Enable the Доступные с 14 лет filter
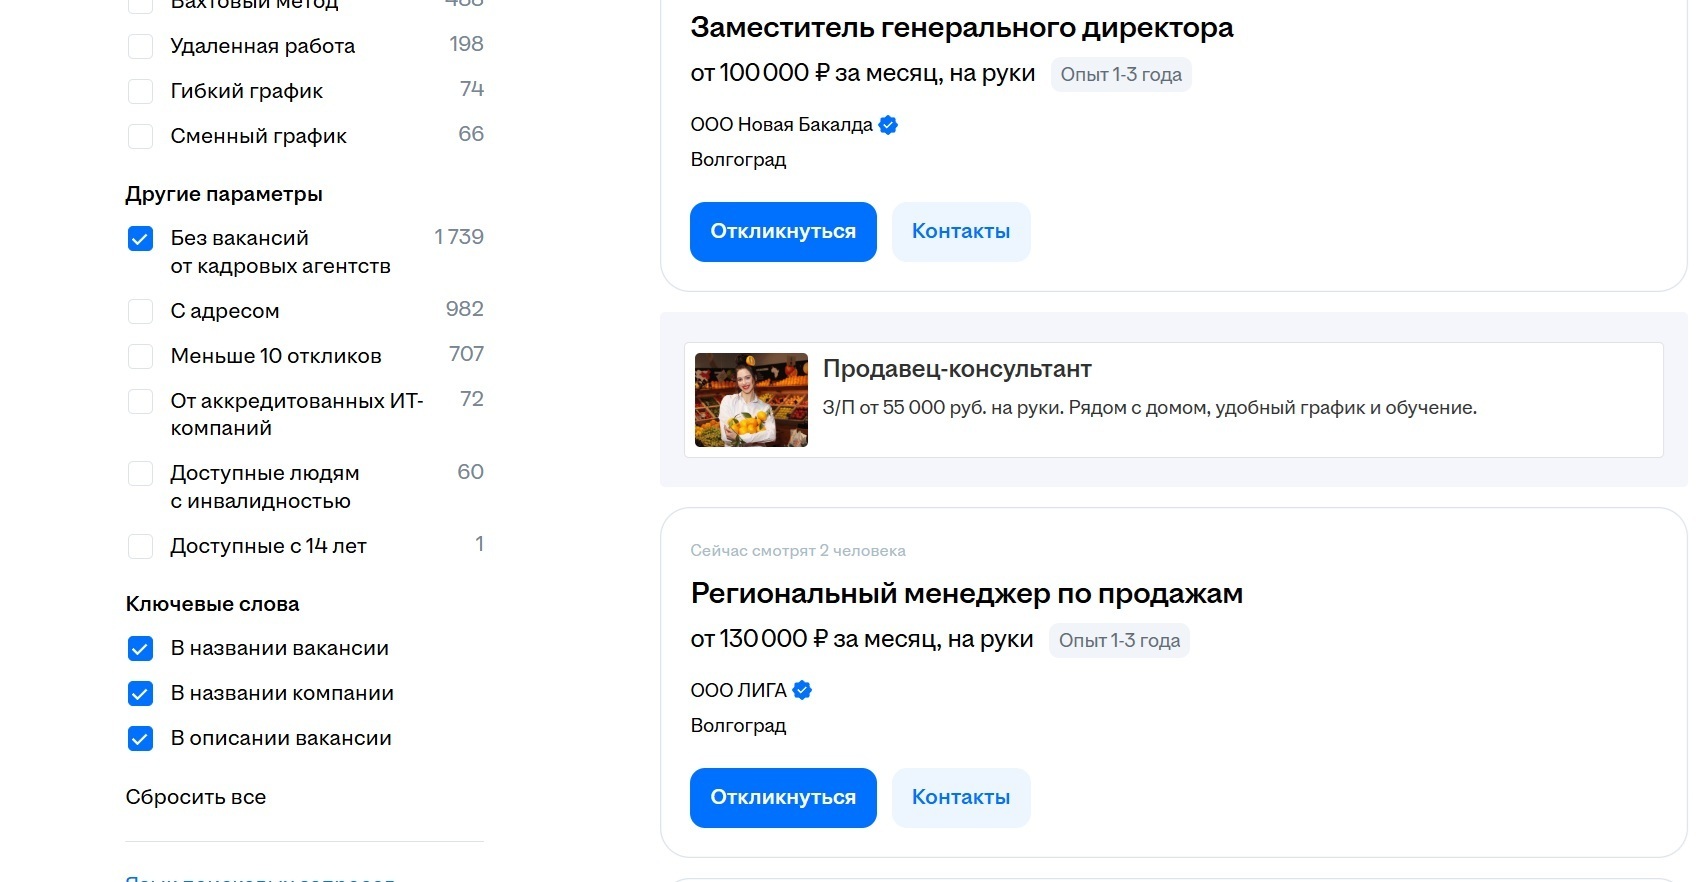 pyautogui.click(x=140, y=546)
